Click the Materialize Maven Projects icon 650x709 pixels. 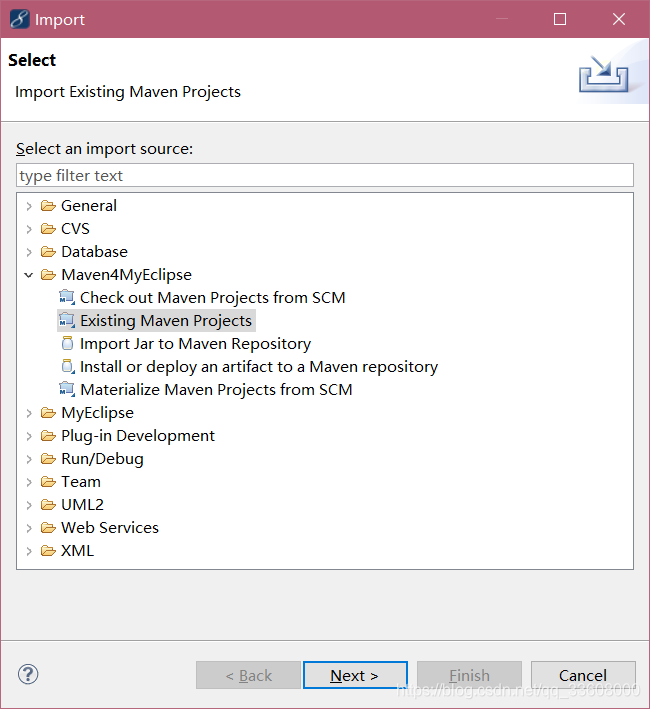click(67, 390)
